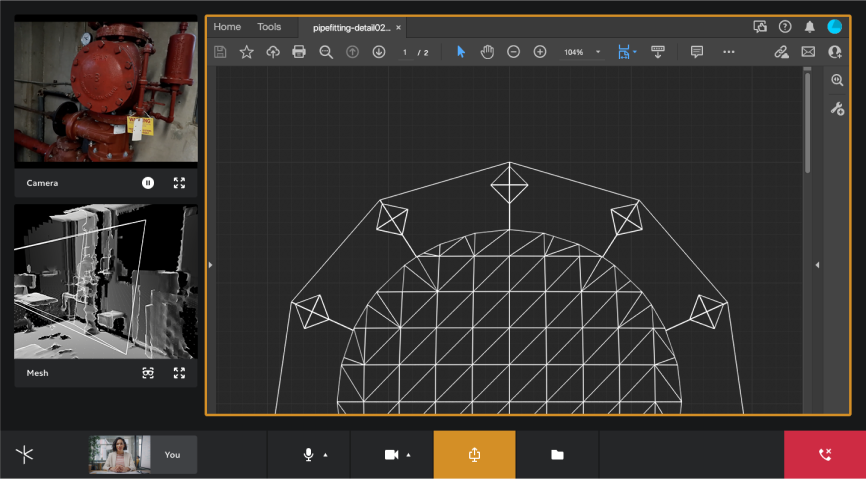The height and width of the screenshot is (479, 867).
Task: Click your own video thumbnail labeled You
Action: coord(143,455)
